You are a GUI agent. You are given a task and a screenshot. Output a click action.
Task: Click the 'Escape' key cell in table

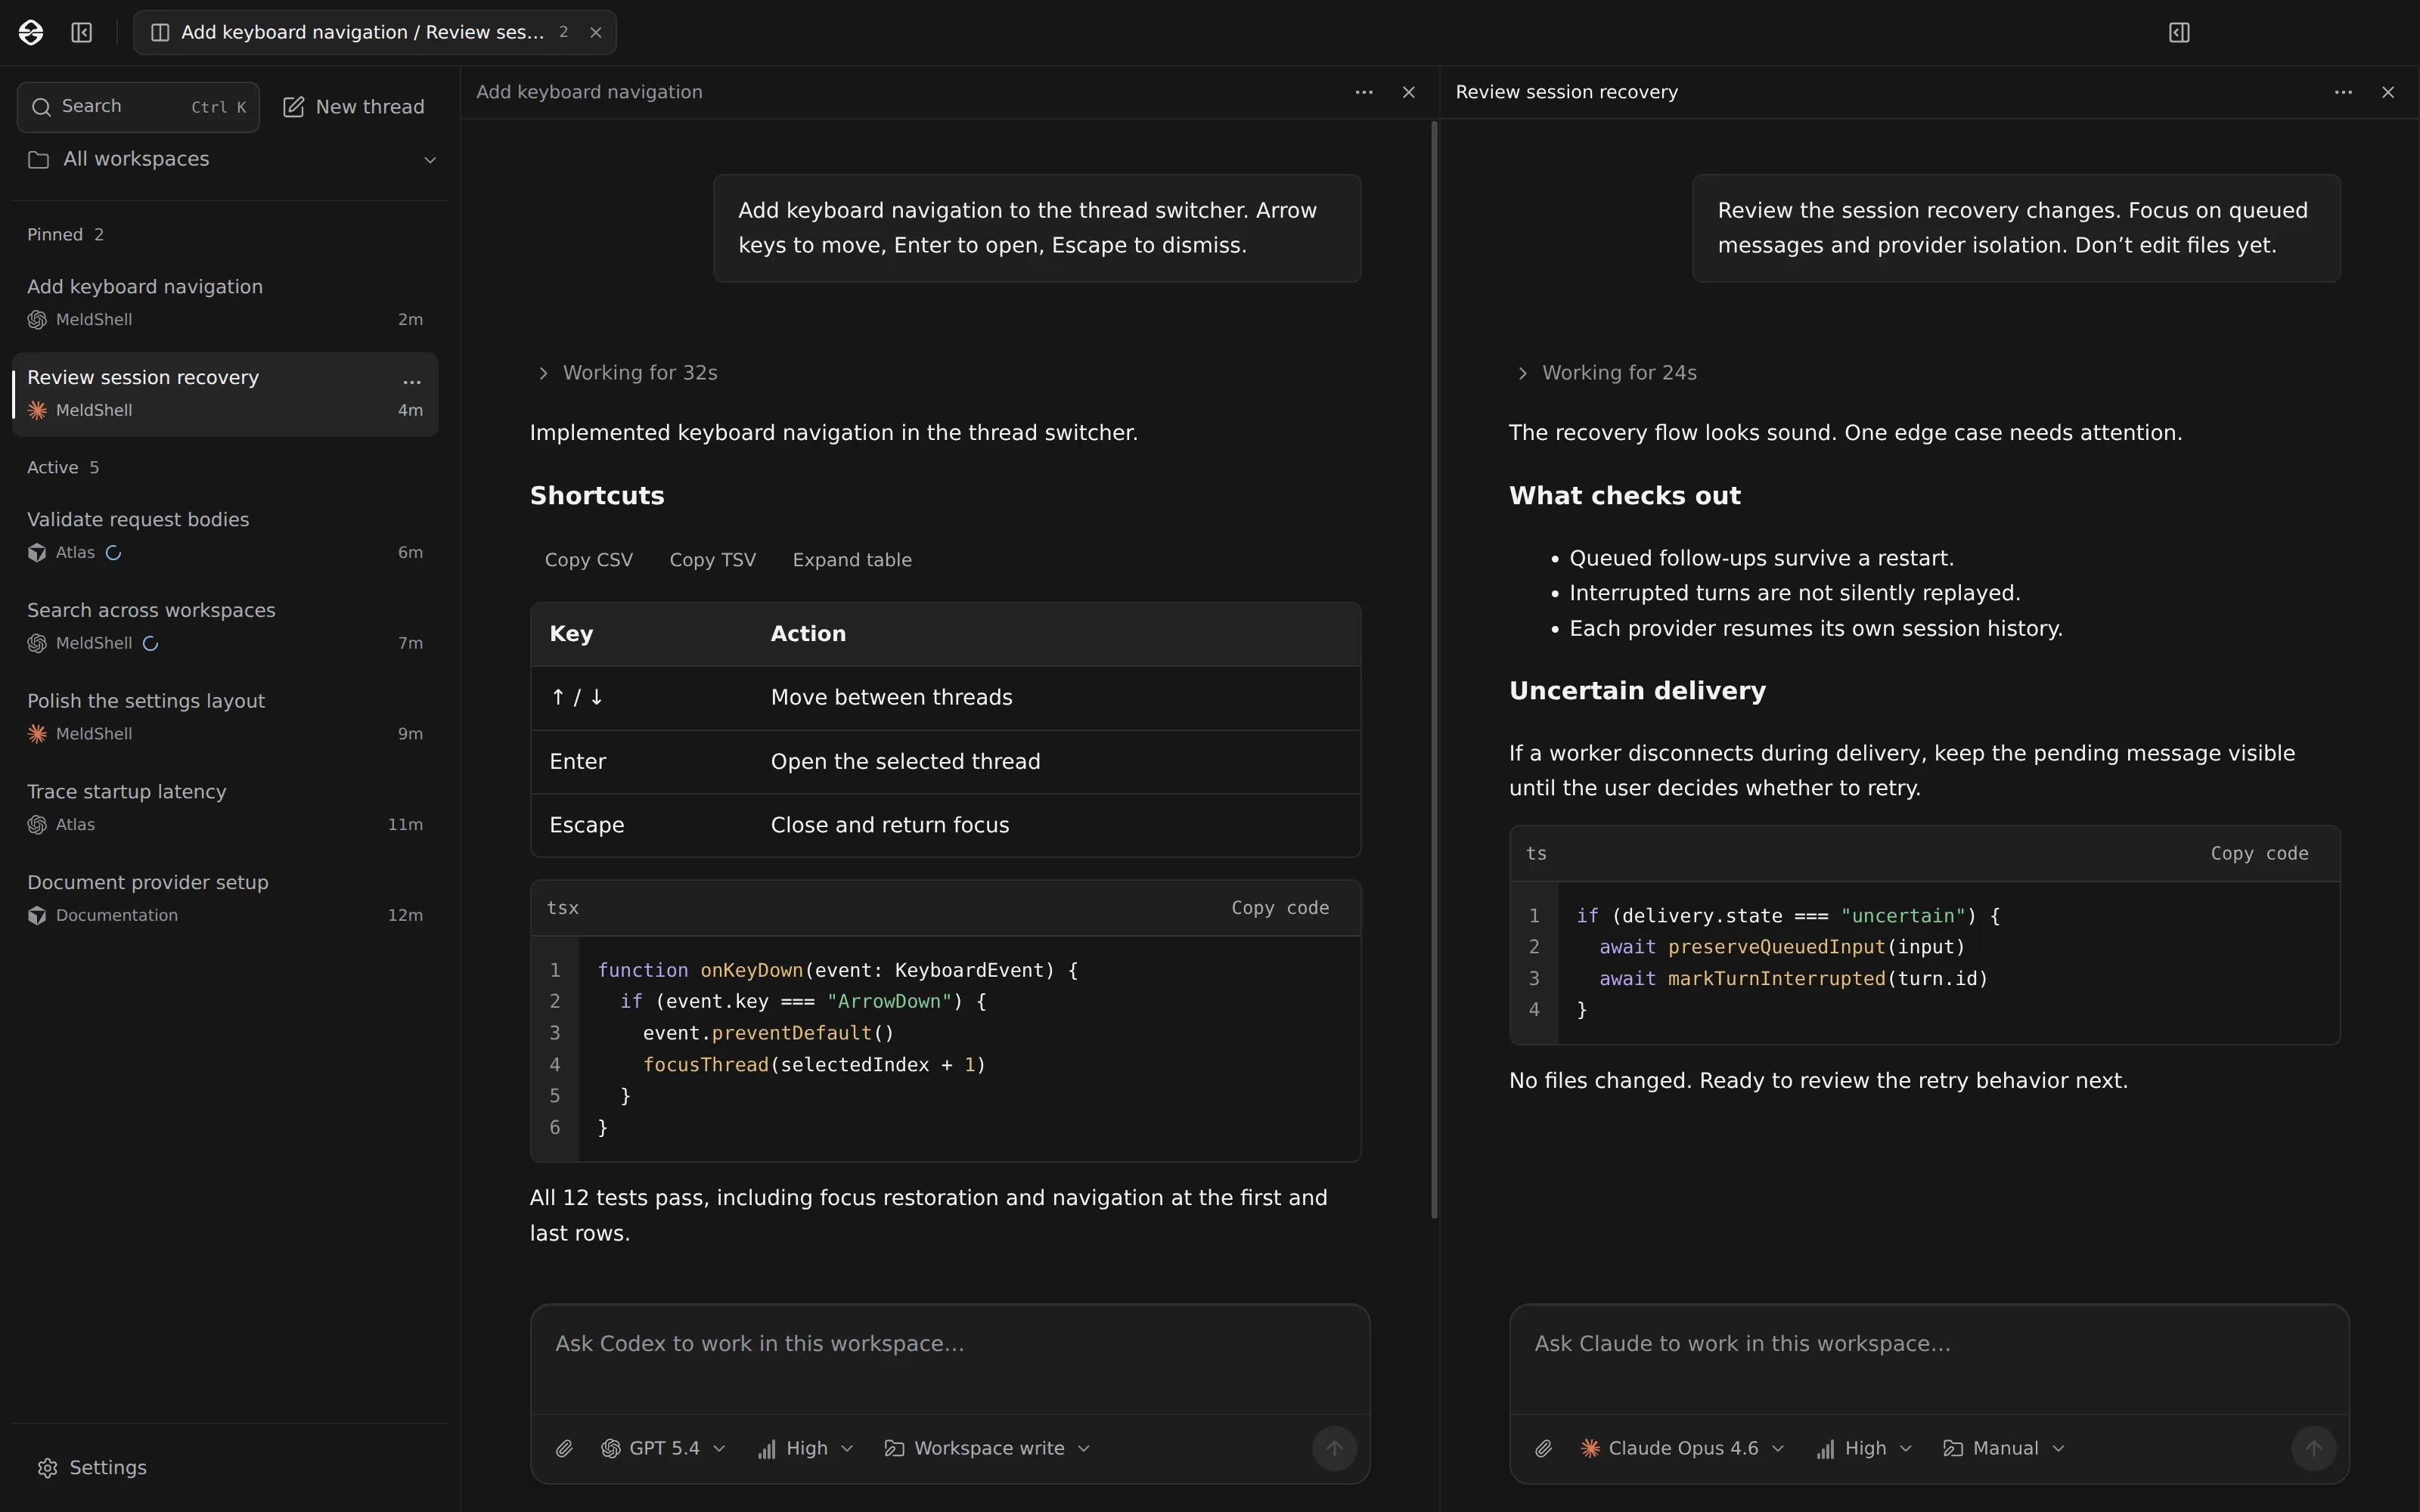pyautogui.click(x=641, y=825)
